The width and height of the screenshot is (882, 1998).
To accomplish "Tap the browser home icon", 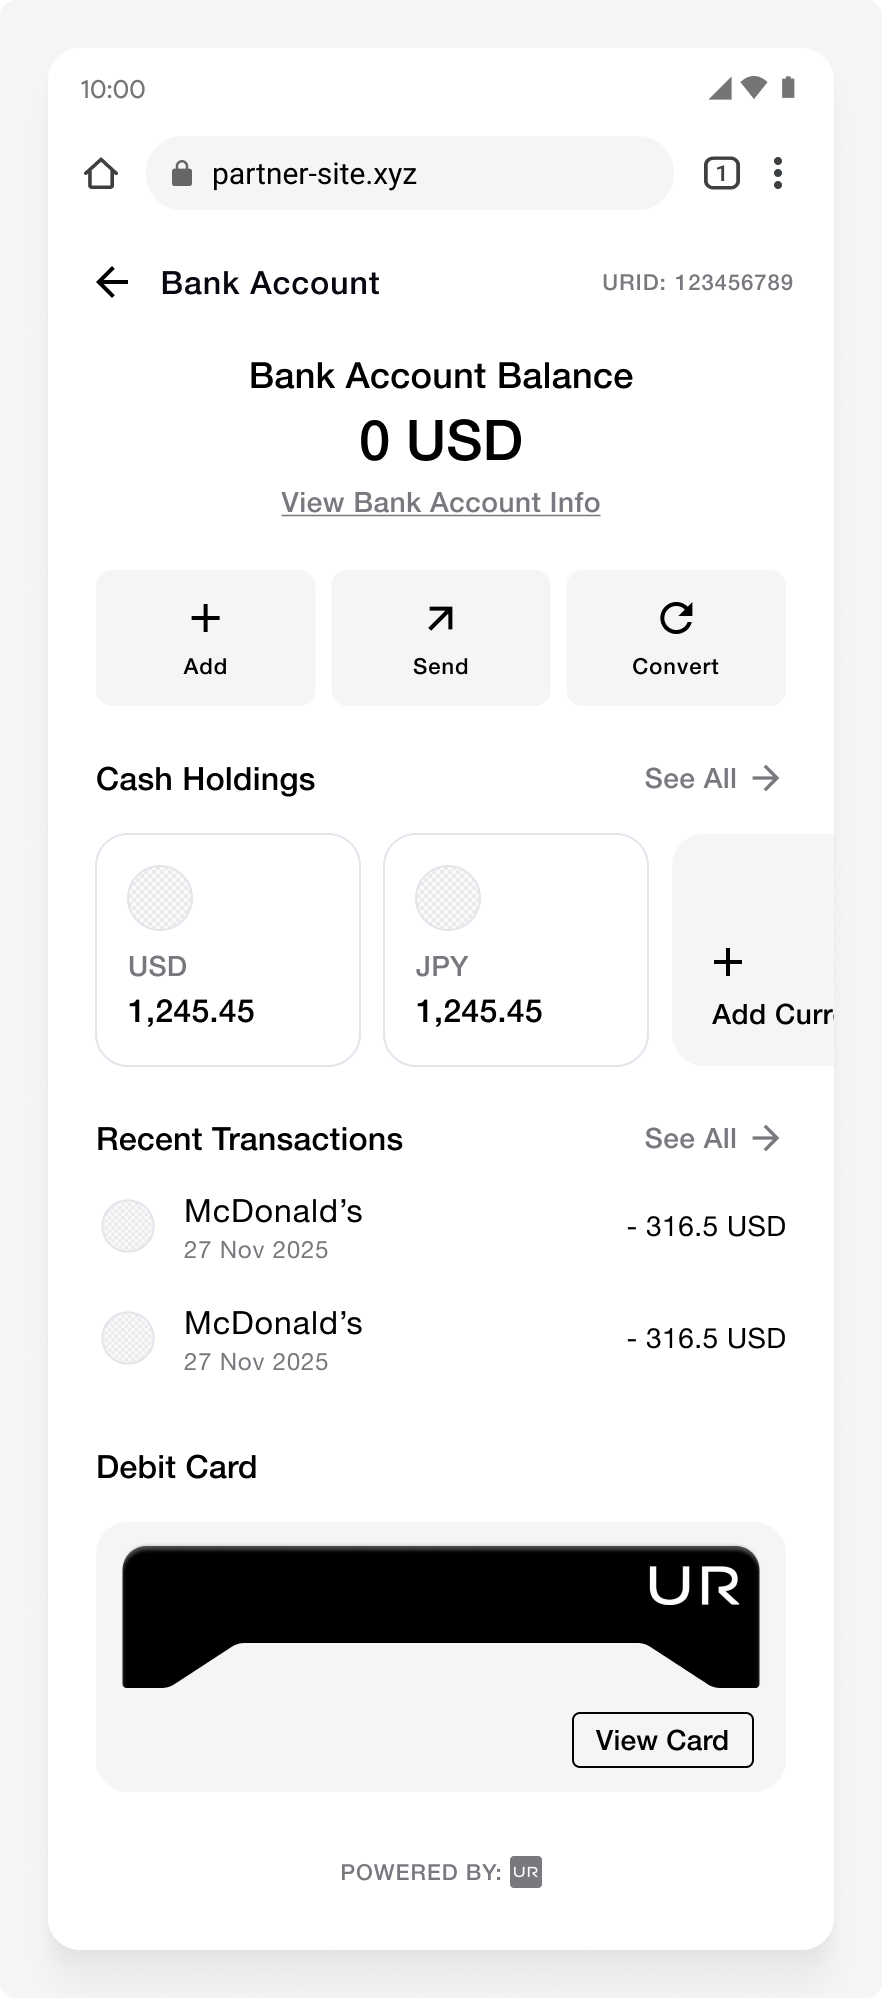I will pos(101,174).
